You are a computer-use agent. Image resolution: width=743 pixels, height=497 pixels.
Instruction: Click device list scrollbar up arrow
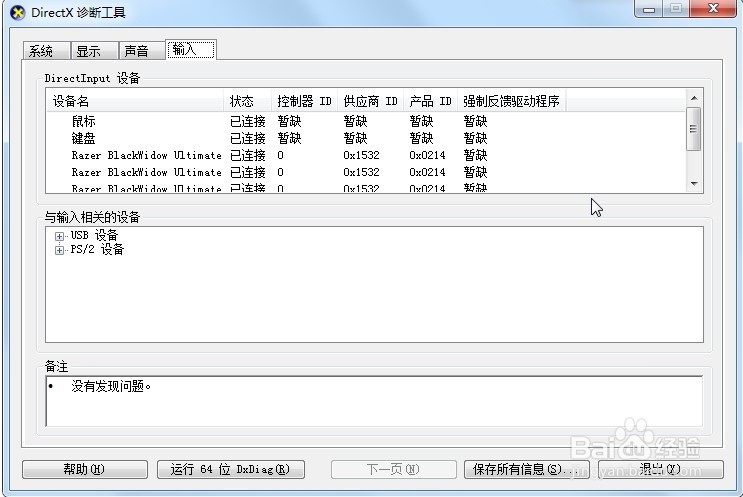click(694, 98)
